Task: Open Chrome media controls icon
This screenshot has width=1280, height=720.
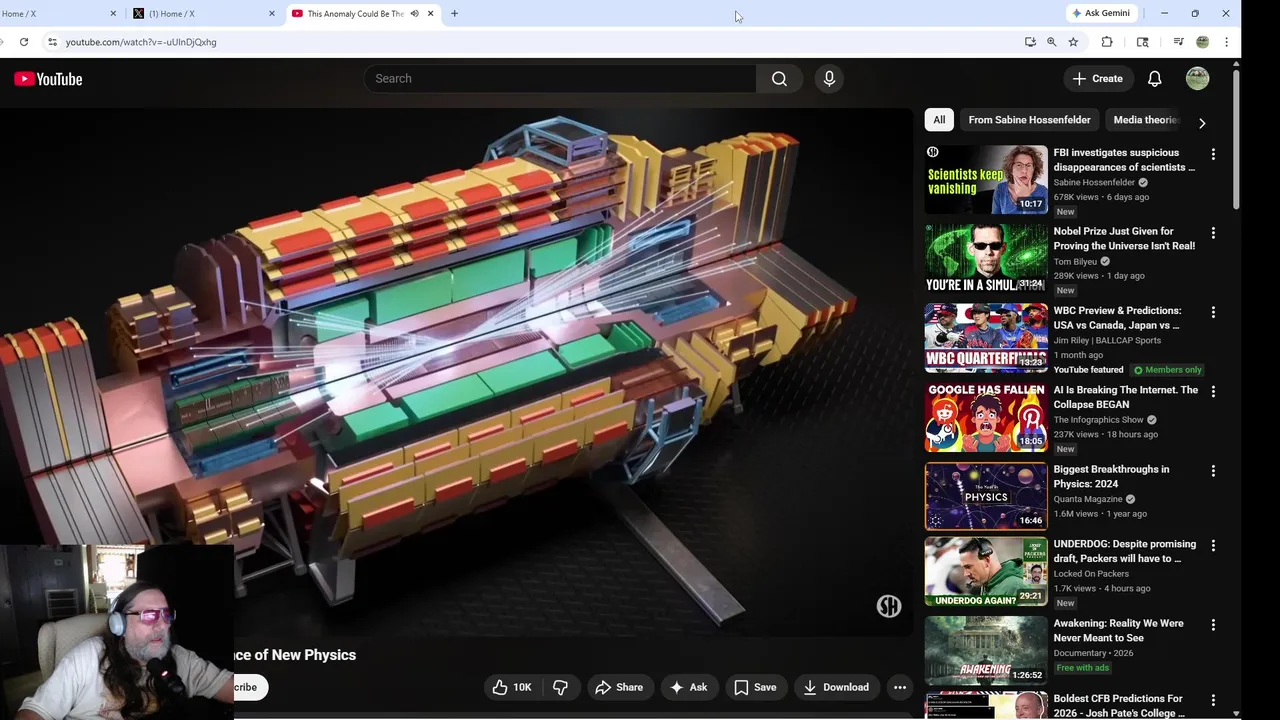Action: tap(1178, 42)
